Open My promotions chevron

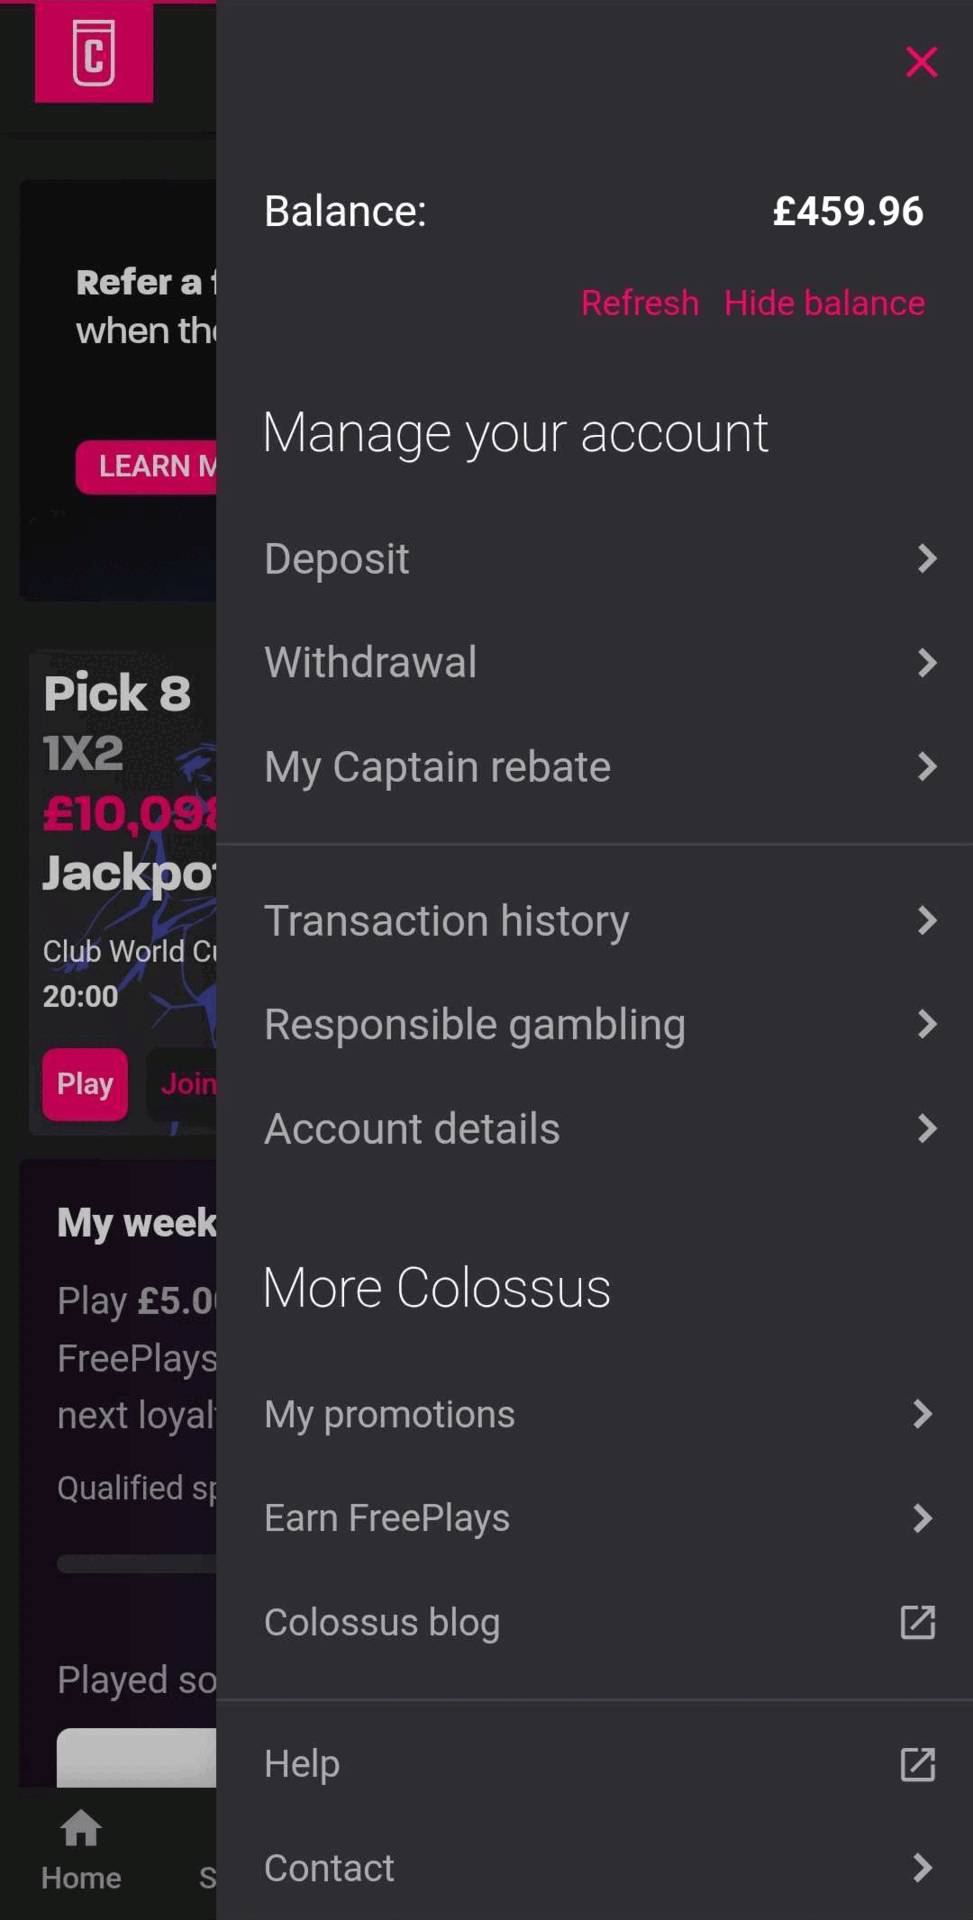[x=923, y=1414]
